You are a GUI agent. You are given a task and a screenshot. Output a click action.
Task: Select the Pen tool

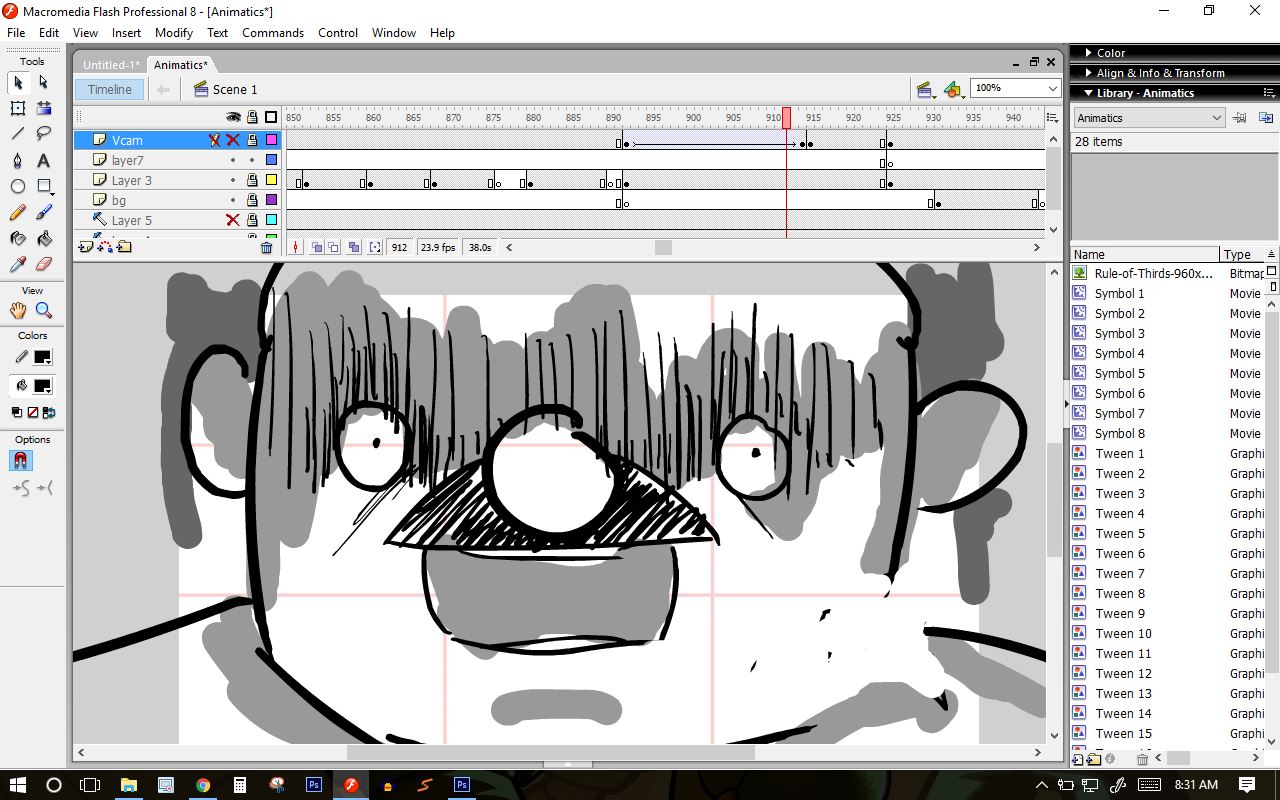18,160
